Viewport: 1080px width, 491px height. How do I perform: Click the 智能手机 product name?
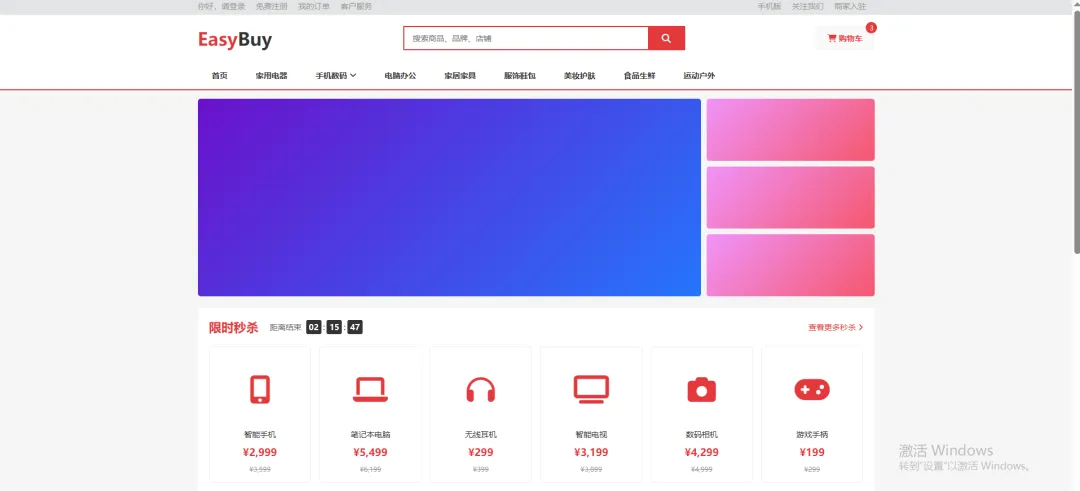tap(260, 435)
